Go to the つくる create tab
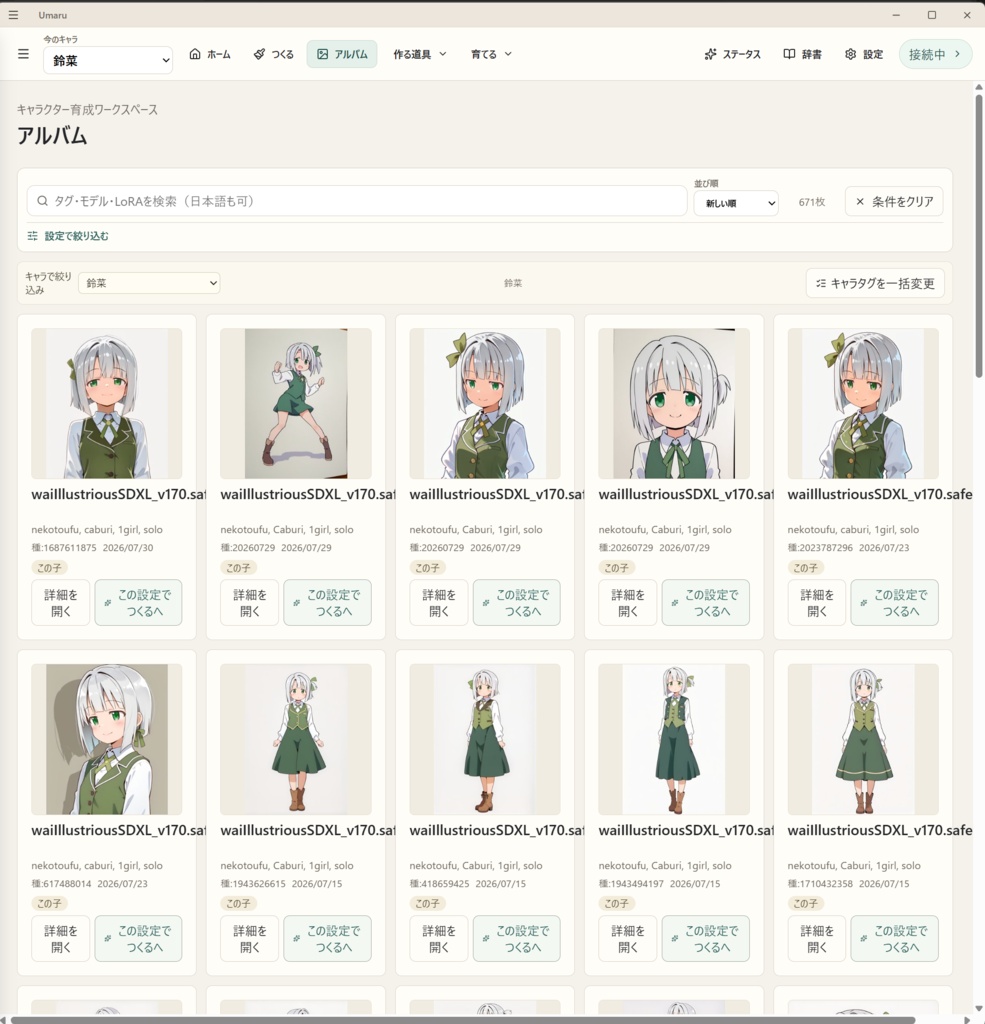The image size is (985, 1024). [274, 54]
